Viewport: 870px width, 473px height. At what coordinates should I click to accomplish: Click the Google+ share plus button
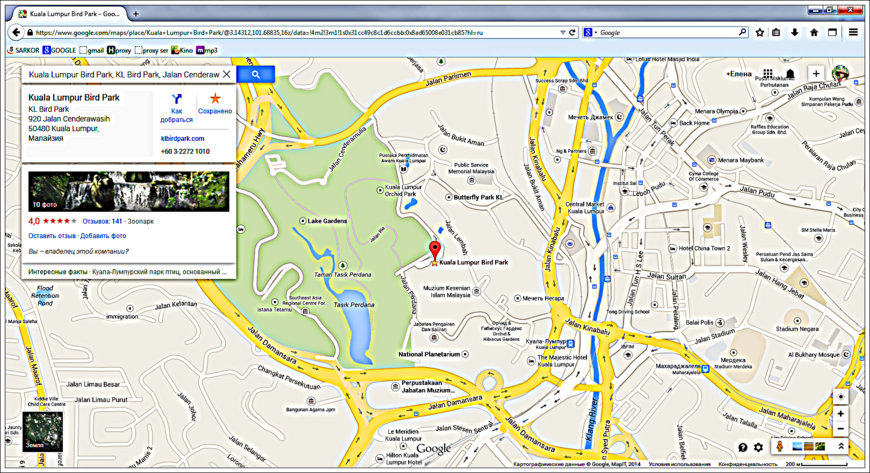tap(816, 73)
